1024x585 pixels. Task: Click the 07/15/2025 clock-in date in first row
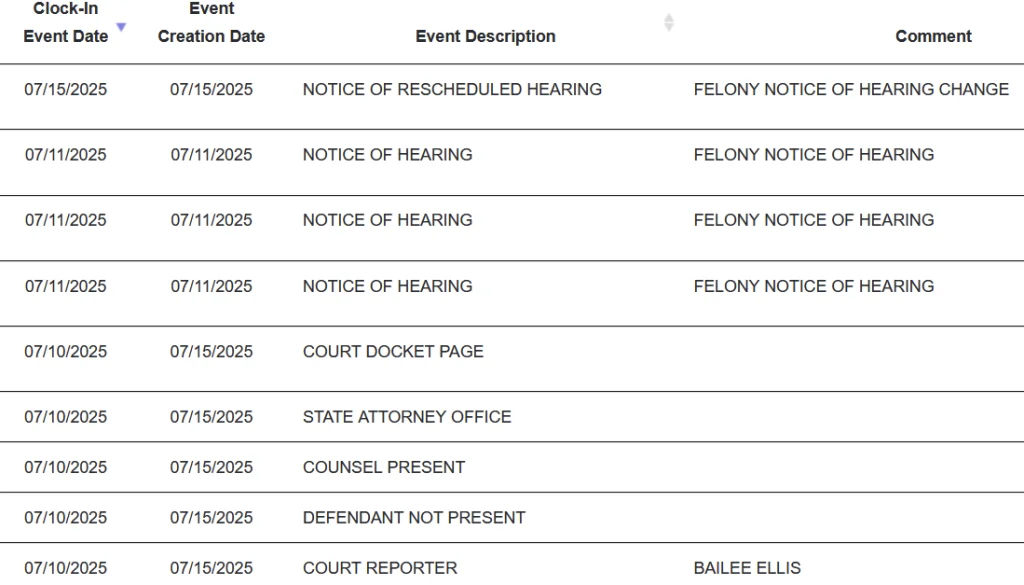click(66, 89)
